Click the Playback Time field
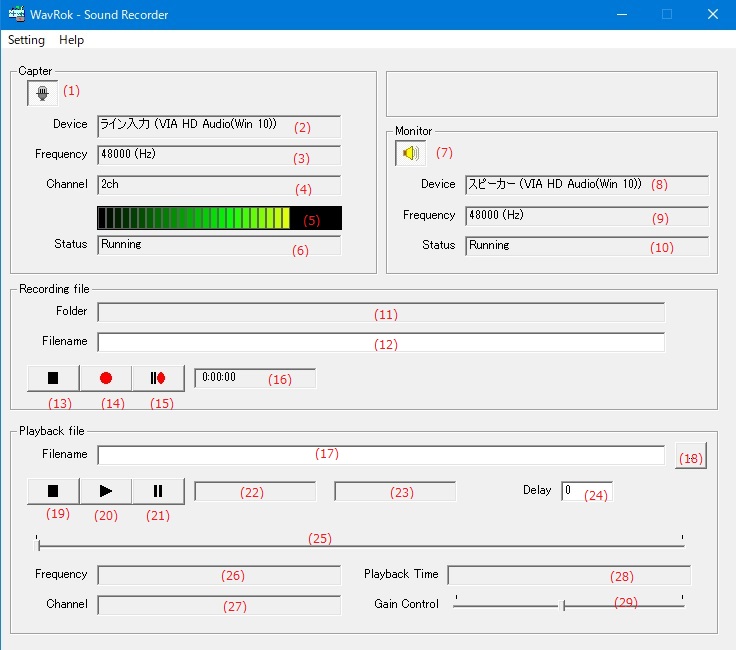The height and width of the screenshot is (650, 736). (569, 575)
